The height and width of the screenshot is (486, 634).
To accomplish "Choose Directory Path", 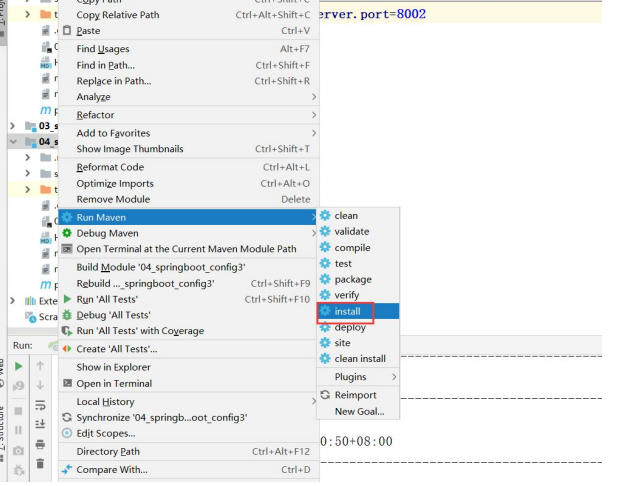I will point(188,451).
